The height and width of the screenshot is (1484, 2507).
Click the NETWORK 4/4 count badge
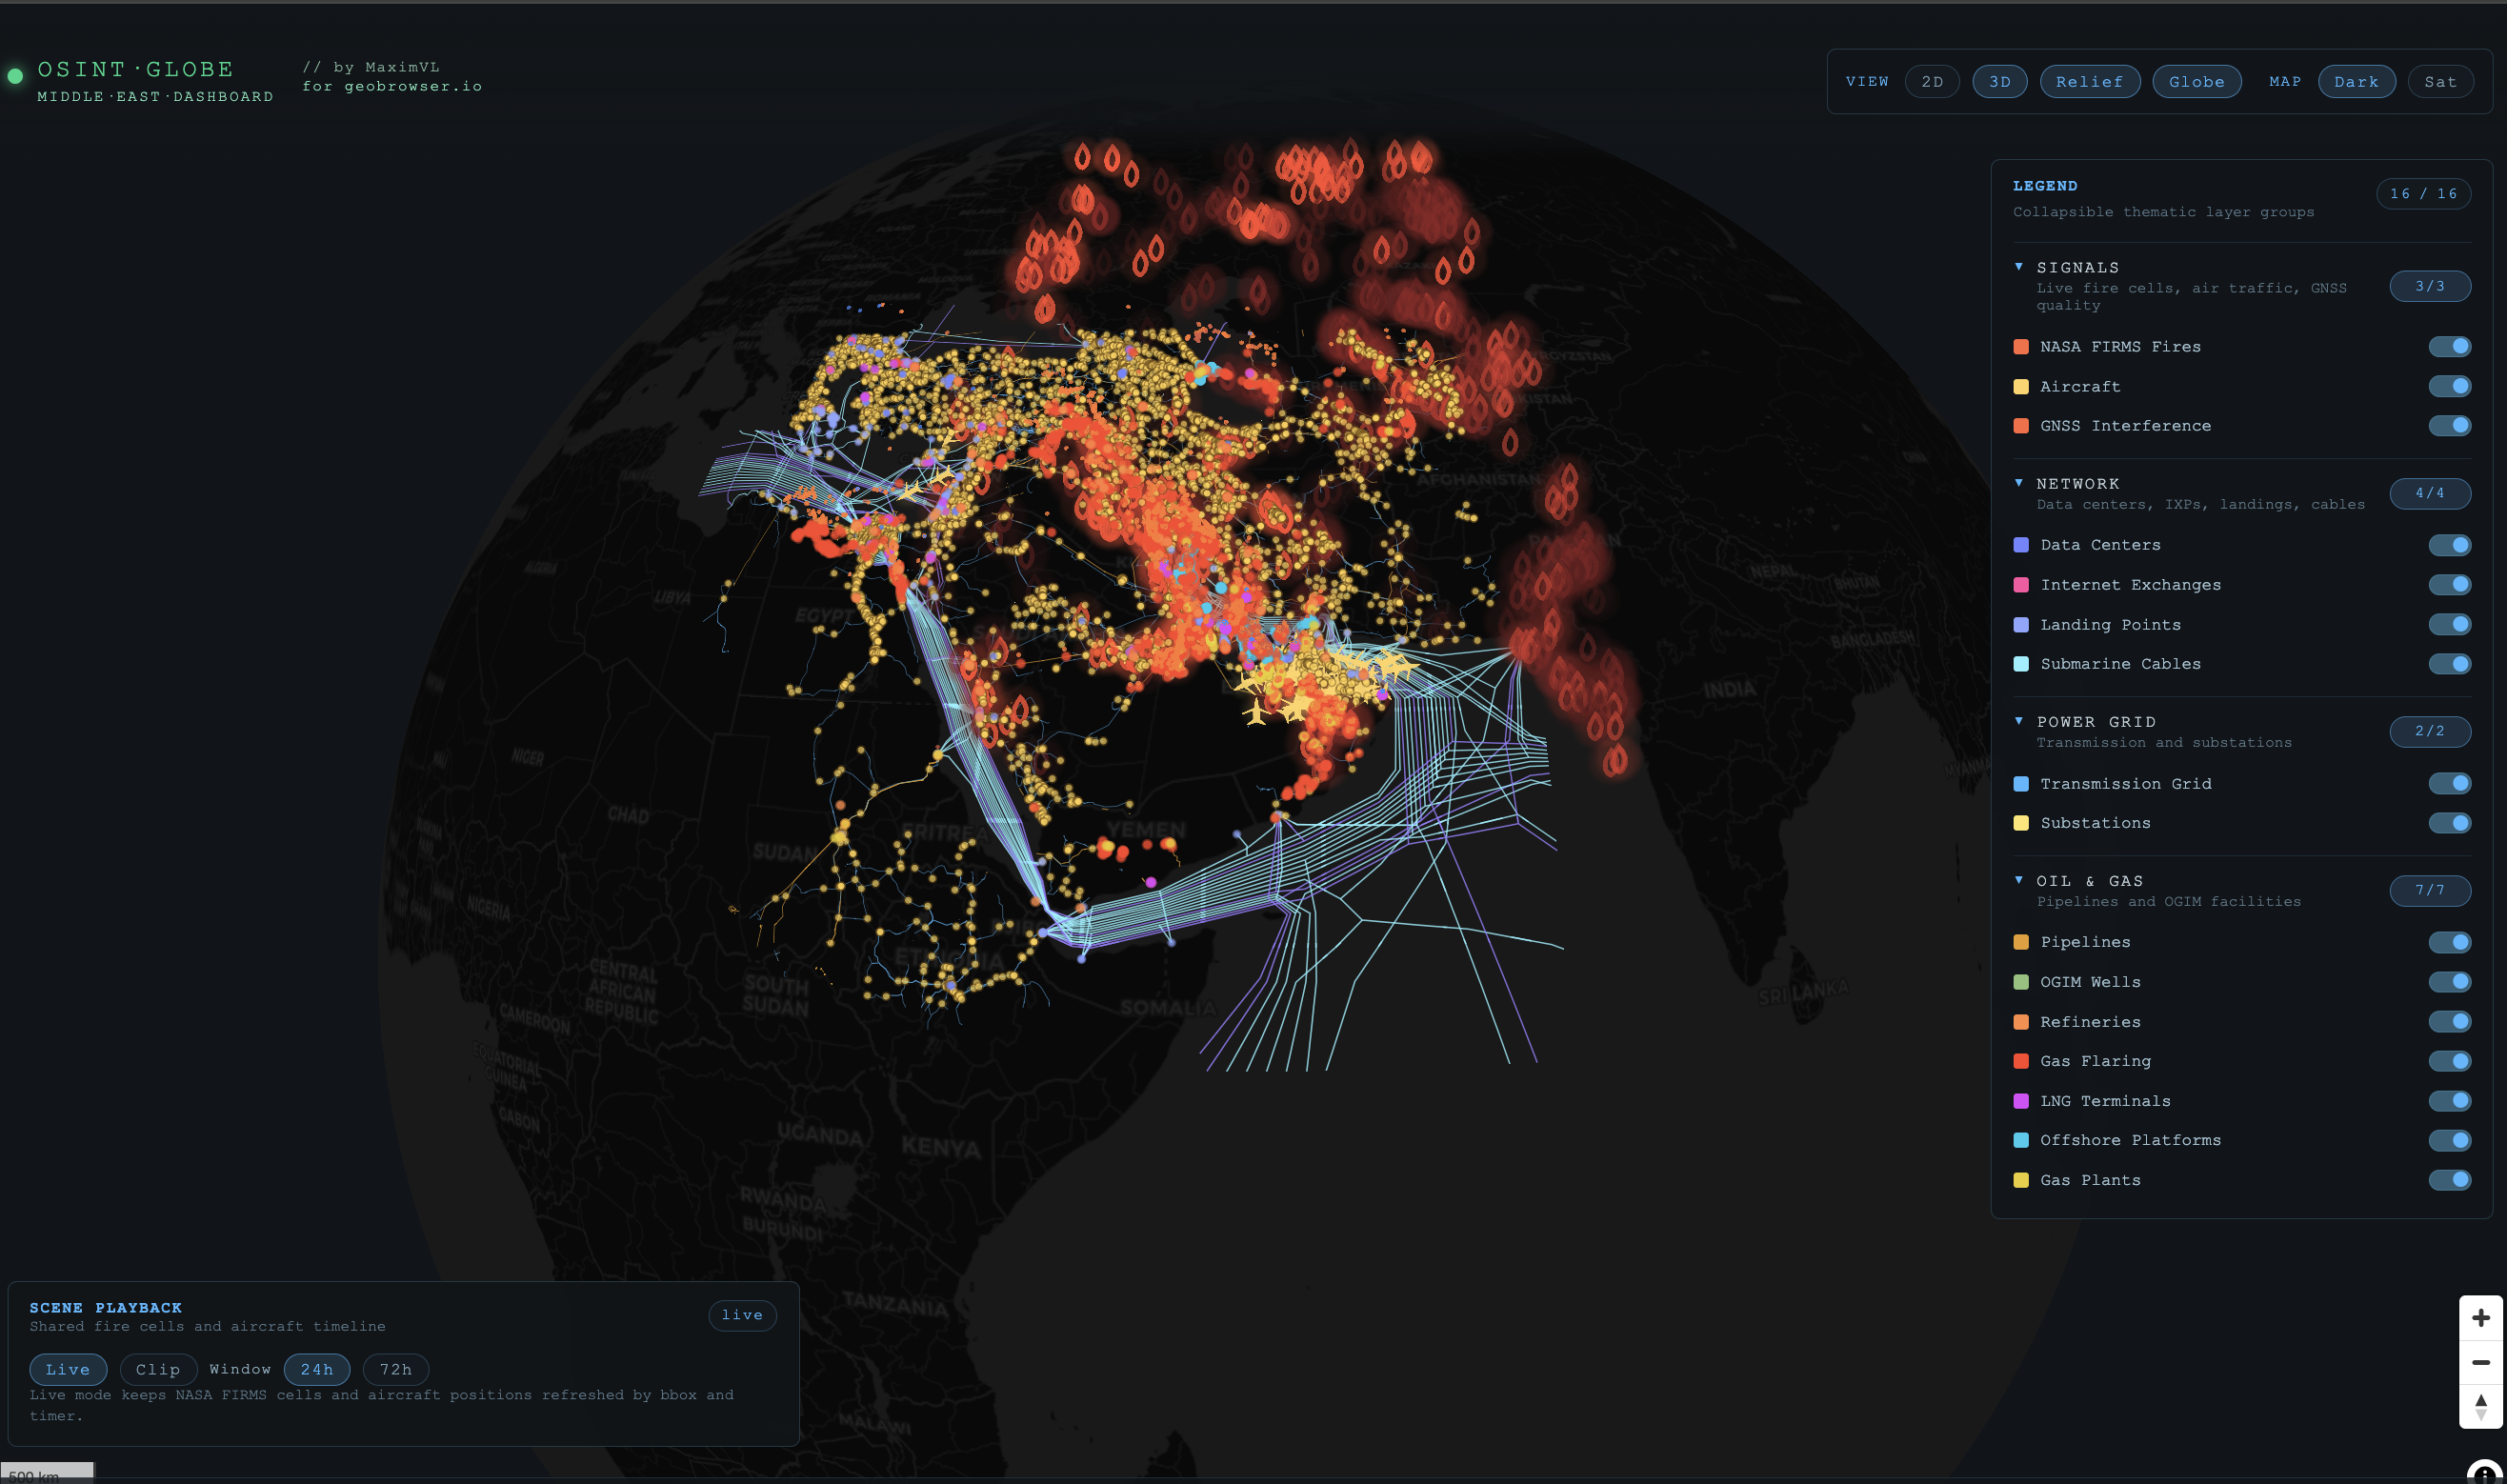coord(2430,493)
